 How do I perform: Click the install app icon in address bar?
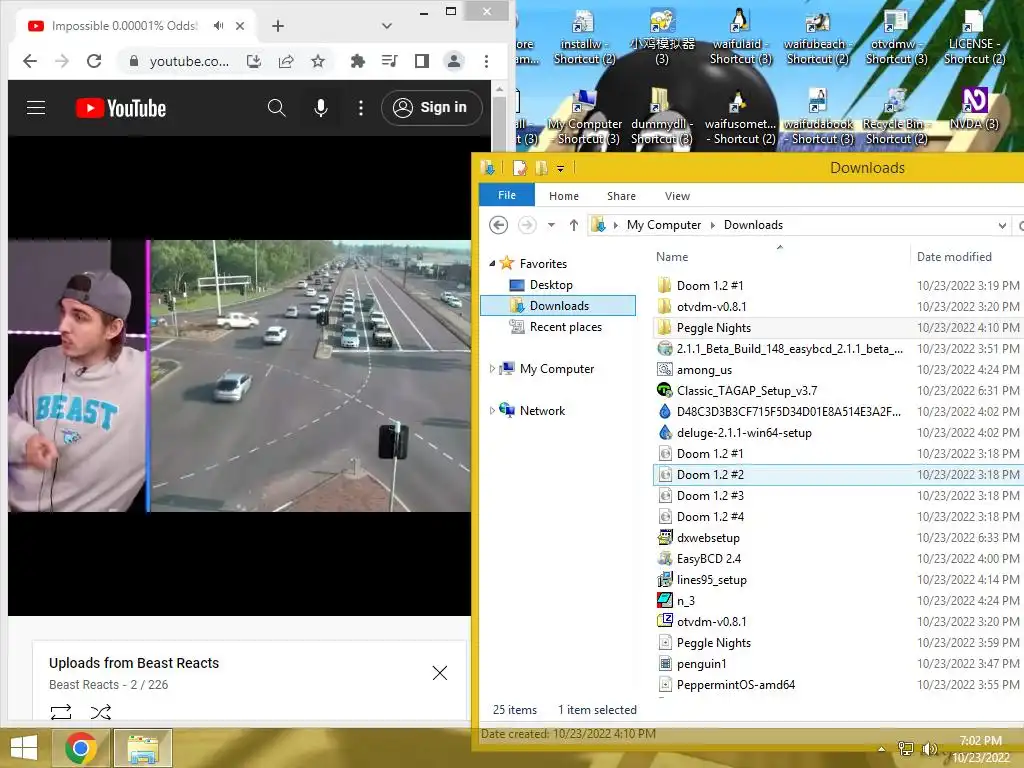point(254,61)
